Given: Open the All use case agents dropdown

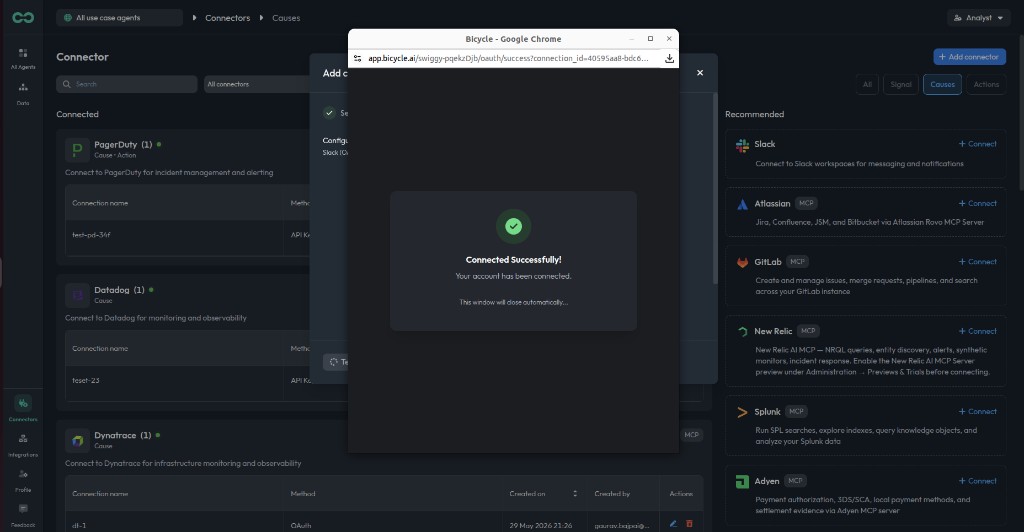Looking at the screenshot, I should (120, 18).
